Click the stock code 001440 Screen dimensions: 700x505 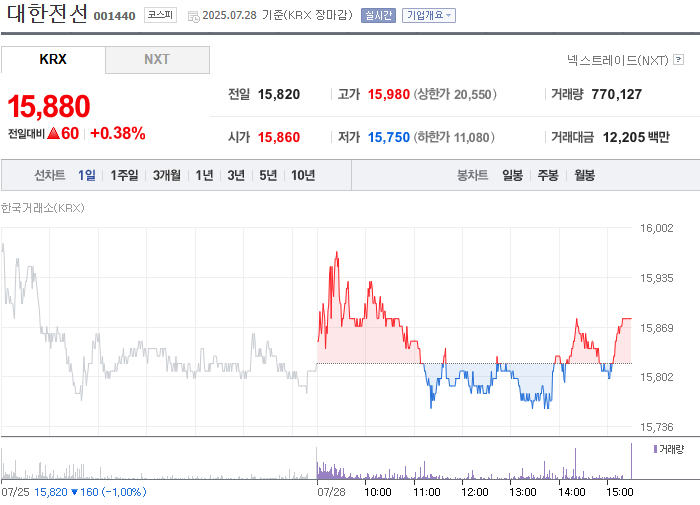(x=114, y=16)
